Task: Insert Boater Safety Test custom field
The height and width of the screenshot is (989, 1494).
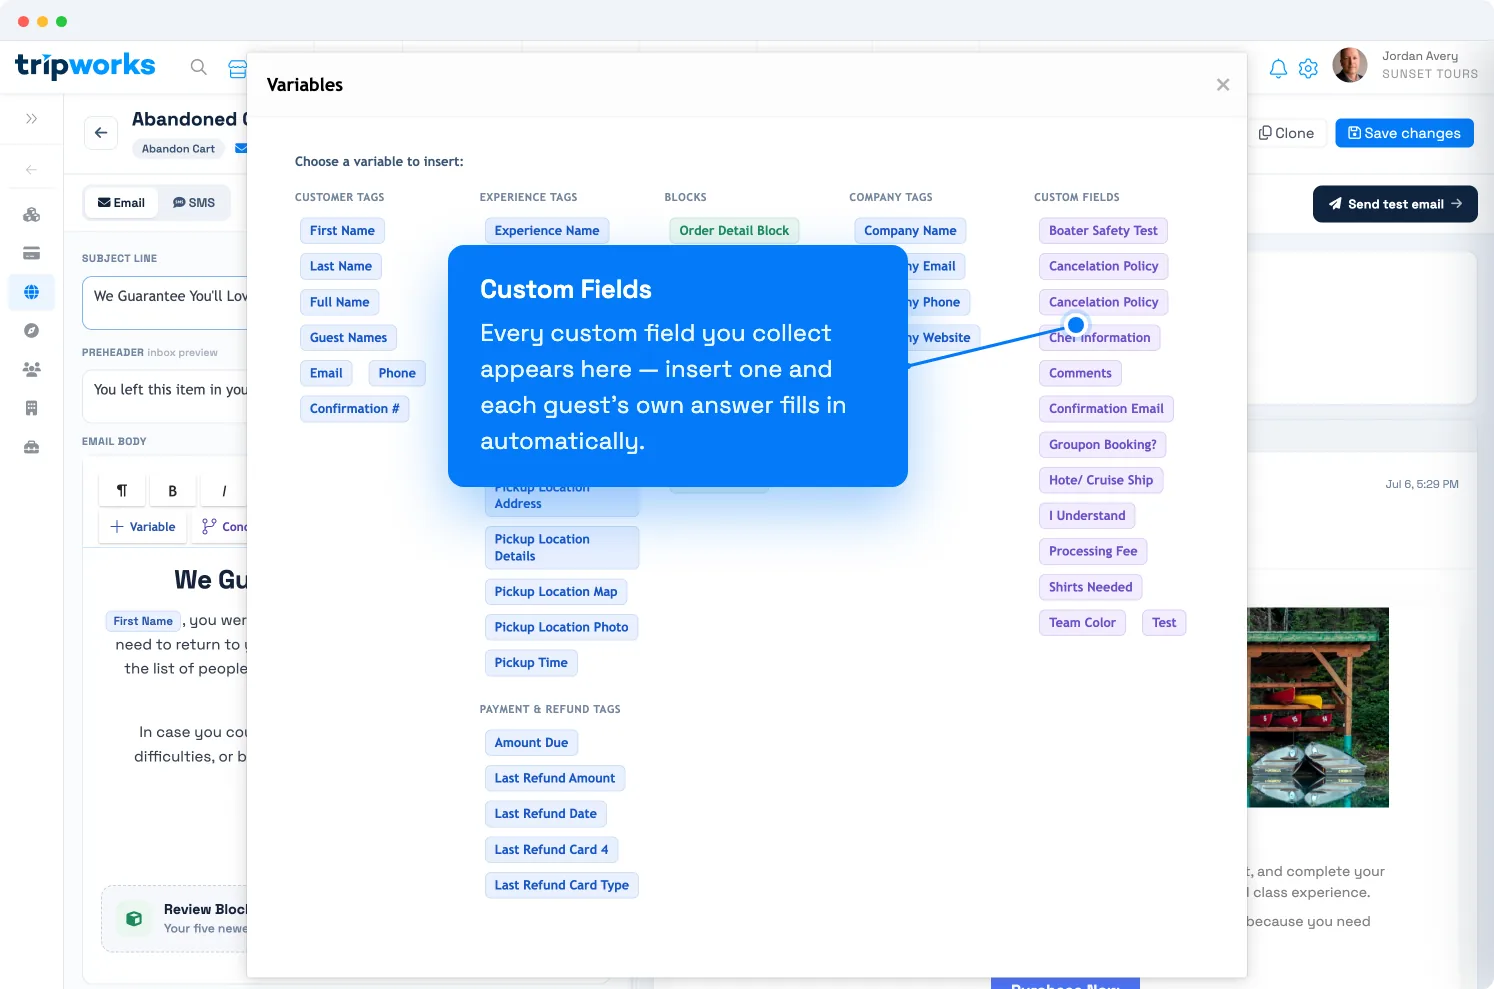Action: pos(1103,231)
